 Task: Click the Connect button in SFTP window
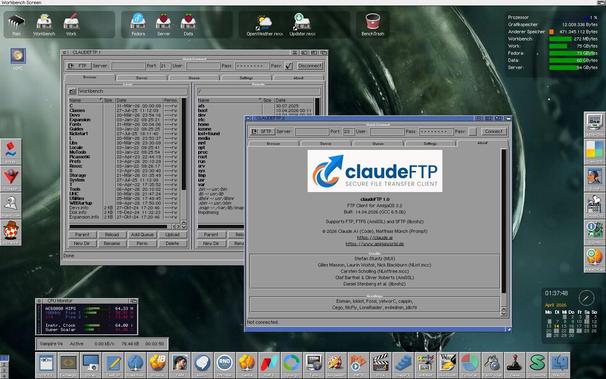point(494,132)
